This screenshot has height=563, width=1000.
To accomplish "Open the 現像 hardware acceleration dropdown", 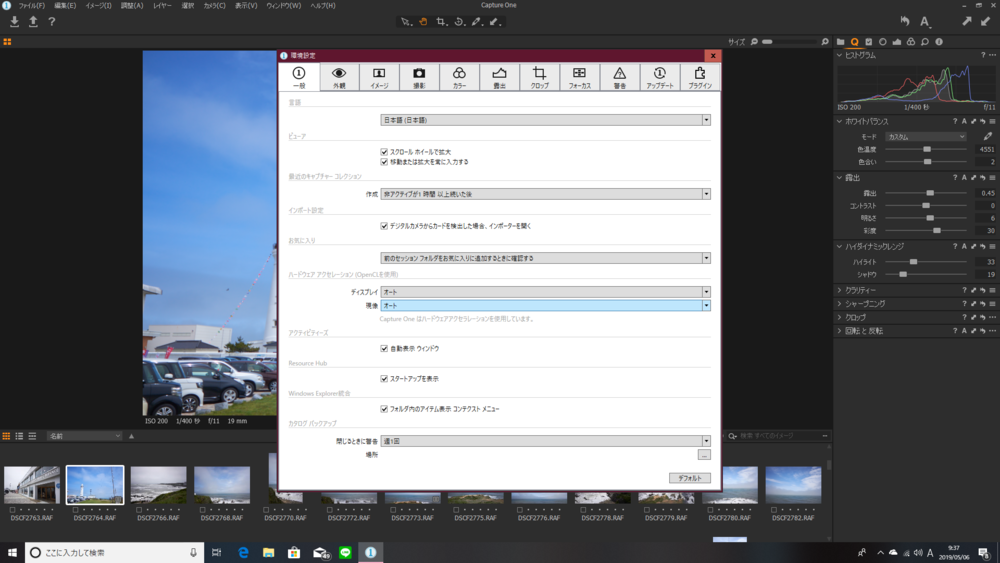I will click(x=545, y=305).
